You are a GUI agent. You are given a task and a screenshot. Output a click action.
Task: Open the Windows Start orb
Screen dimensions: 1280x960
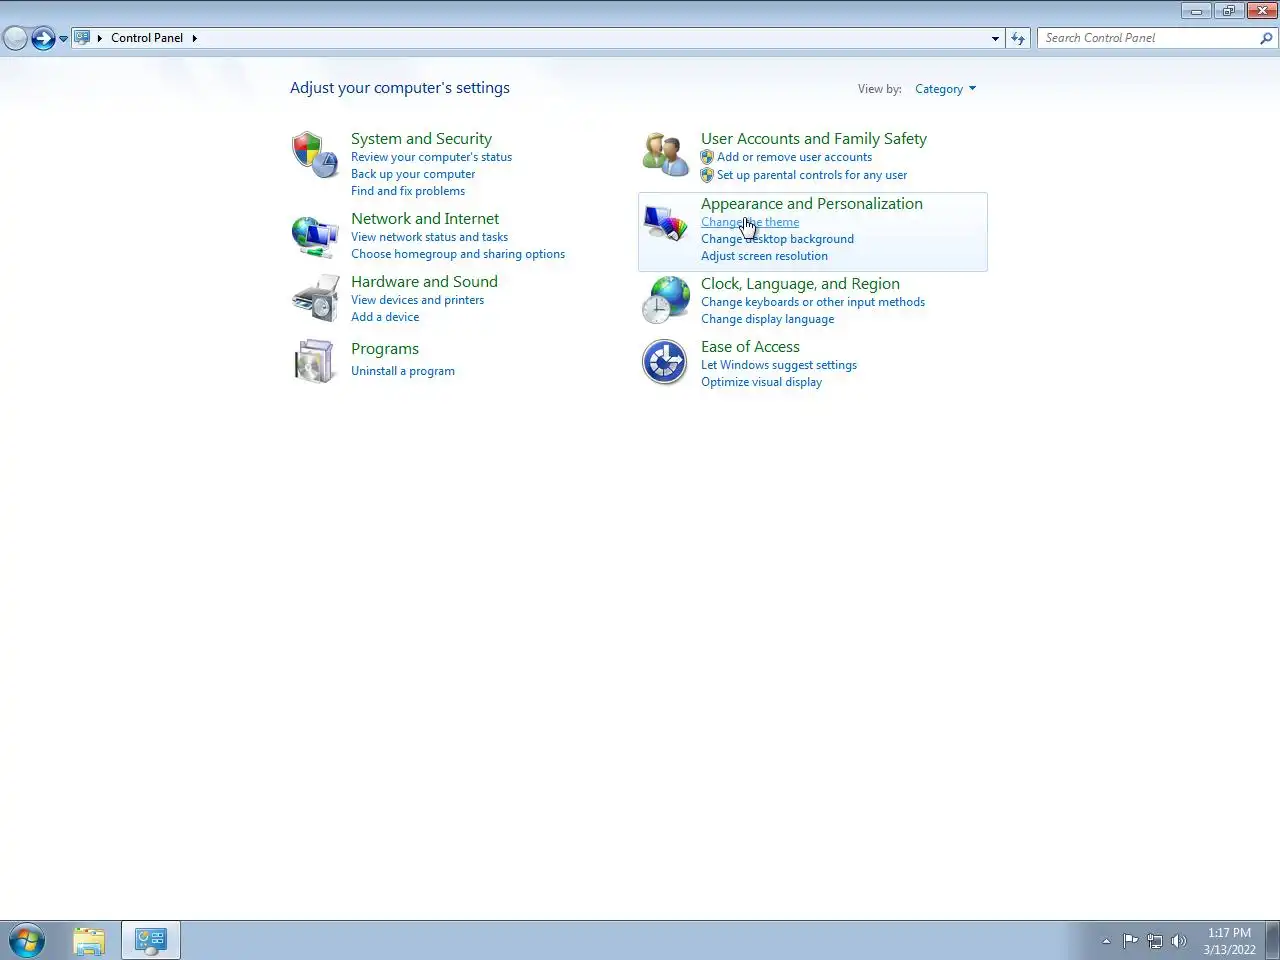[x=26, y=941]
